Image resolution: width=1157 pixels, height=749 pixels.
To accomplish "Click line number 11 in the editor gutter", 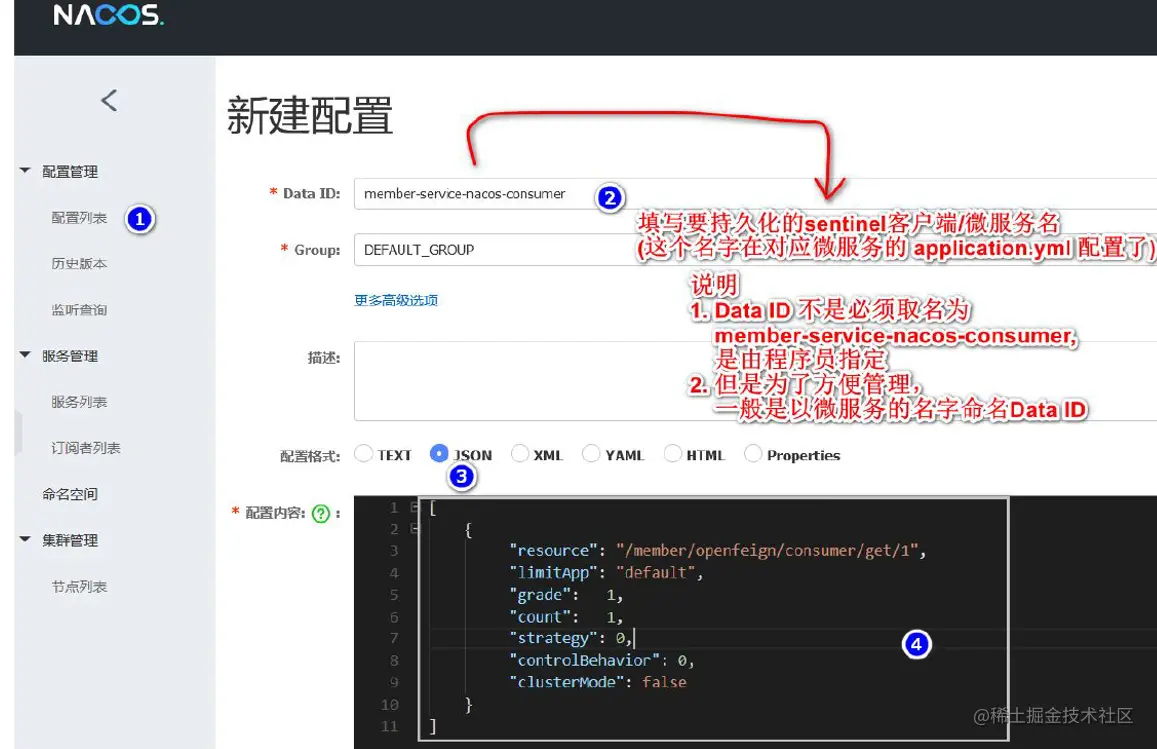I will (390, 726).
